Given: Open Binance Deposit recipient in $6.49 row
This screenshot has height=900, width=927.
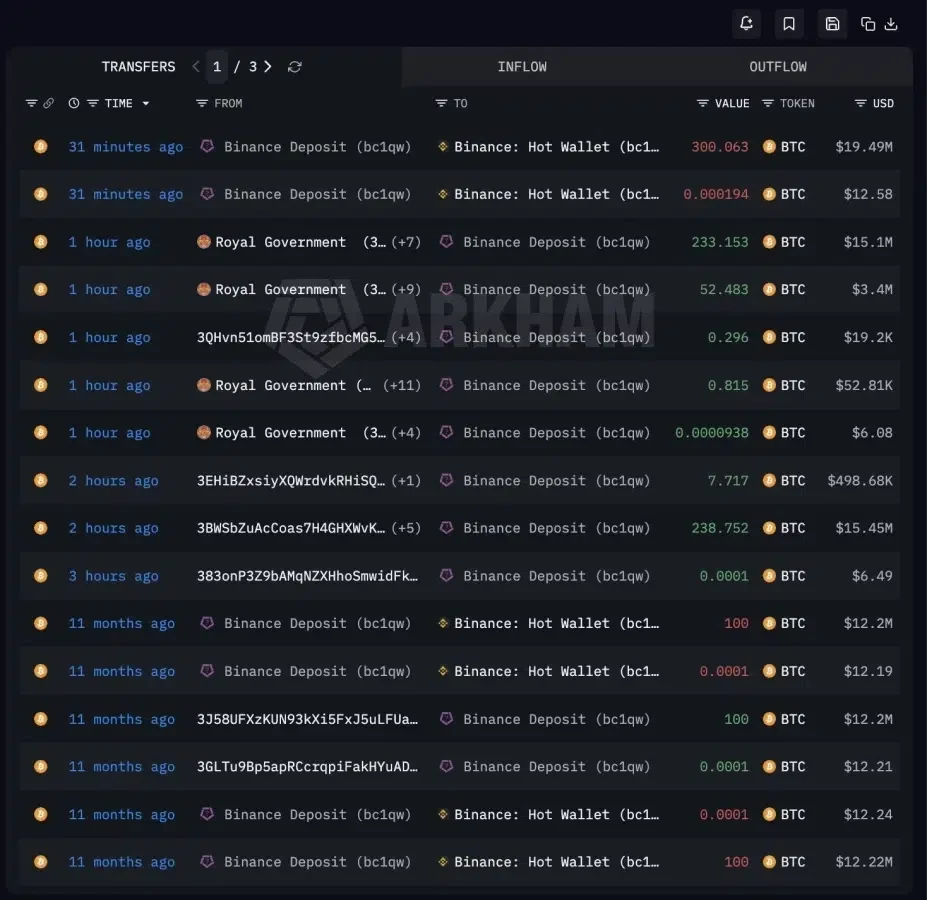Looking at the screenshot, I should (556, 576).
